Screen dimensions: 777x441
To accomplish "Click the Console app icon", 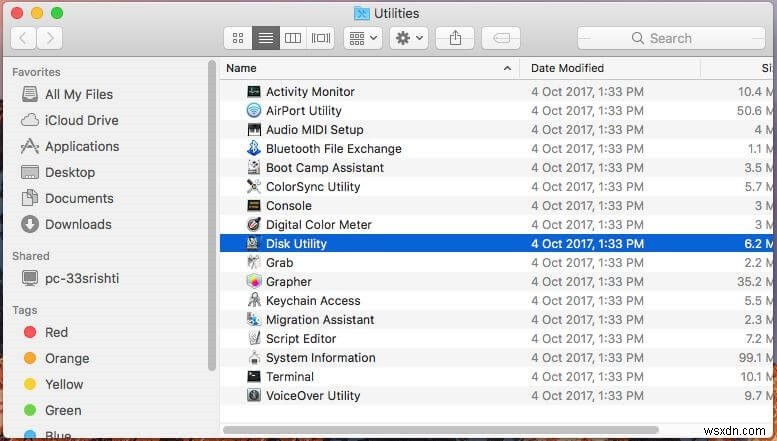I will [x=254, y=206].
